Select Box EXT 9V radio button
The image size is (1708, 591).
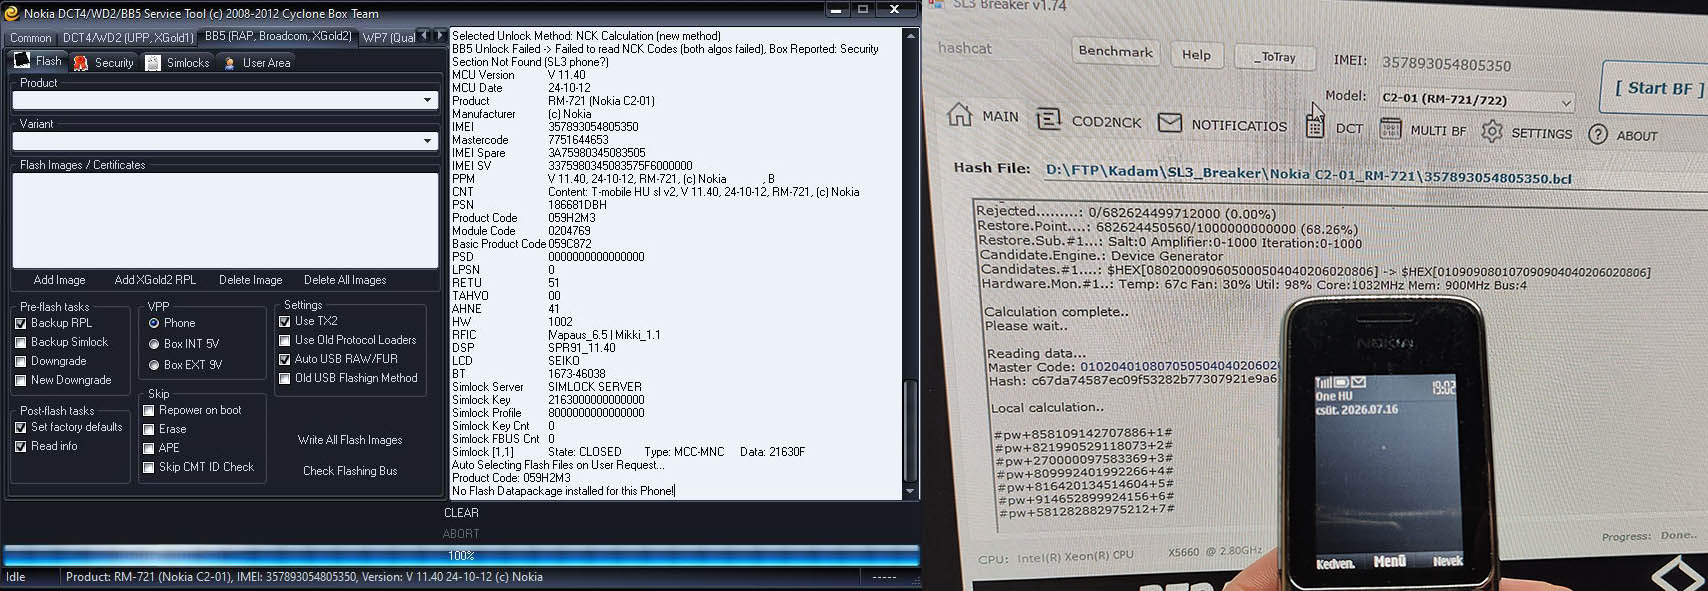pyautogui.click(x=154, y=365)
